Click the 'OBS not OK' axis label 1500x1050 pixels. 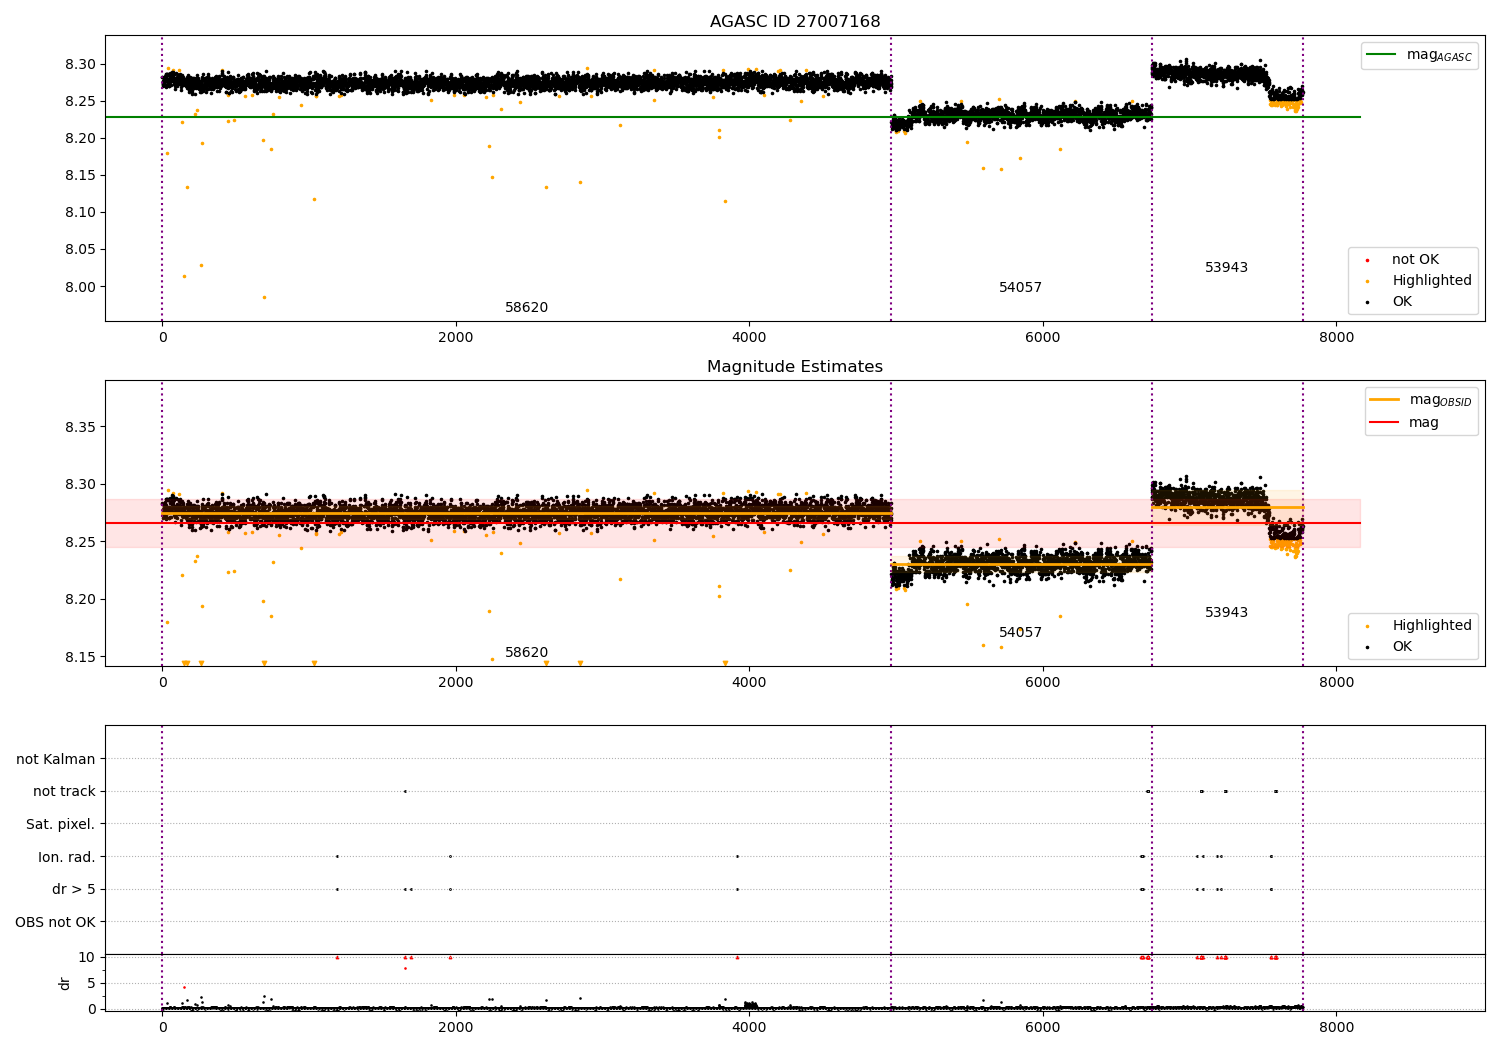(x=56, y=922)
